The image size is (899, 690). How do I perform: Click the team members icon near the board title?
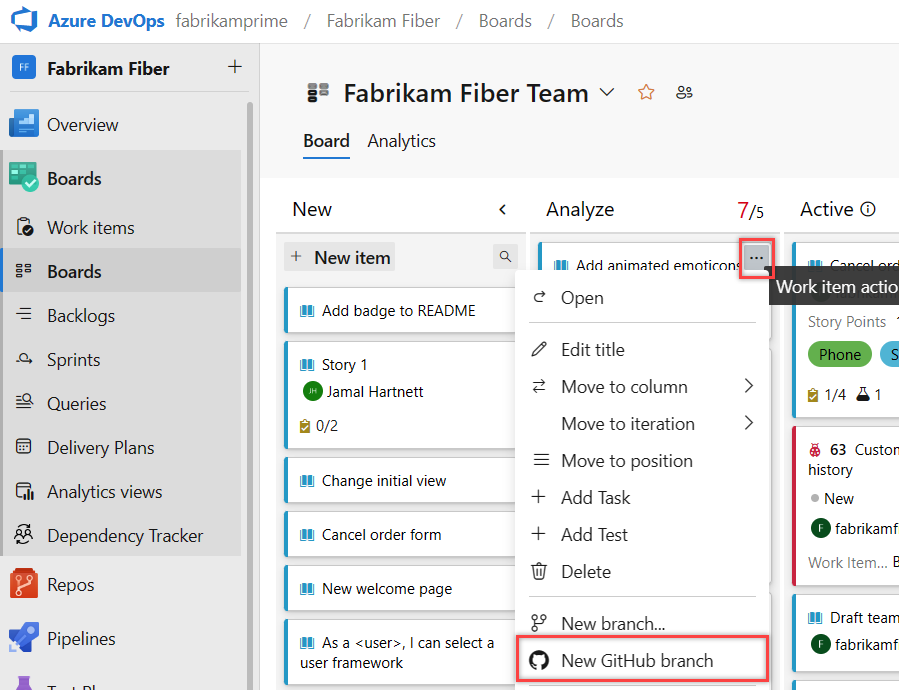tap(683, 91)
